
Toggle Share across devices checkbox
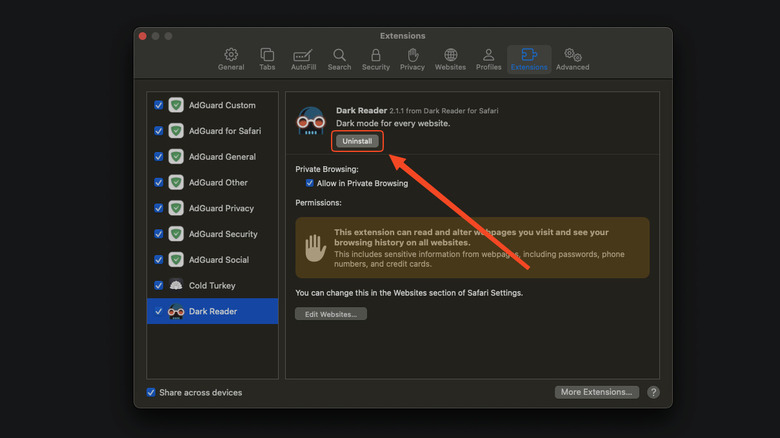pos(151,392)
